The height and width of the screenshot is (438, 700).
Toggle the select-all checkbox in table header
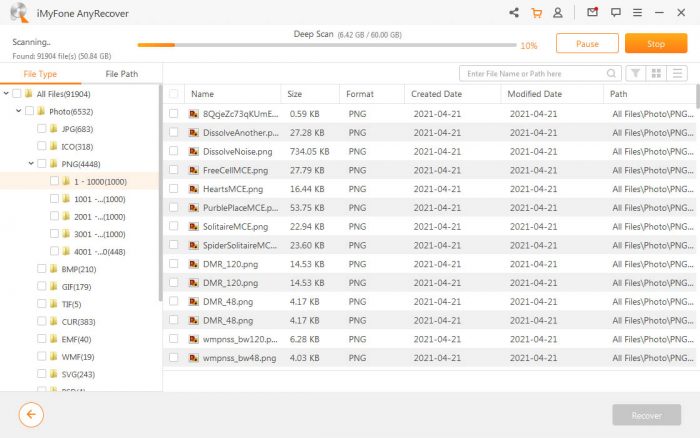(x=174, y=94)
